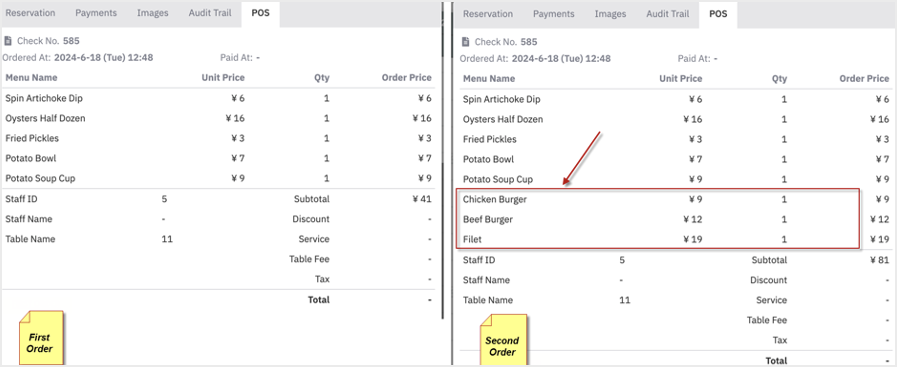The width and height of the screenshot is (897, 367).
Task: Click Menu Name column header in left panel
Action: click(31, 78)
